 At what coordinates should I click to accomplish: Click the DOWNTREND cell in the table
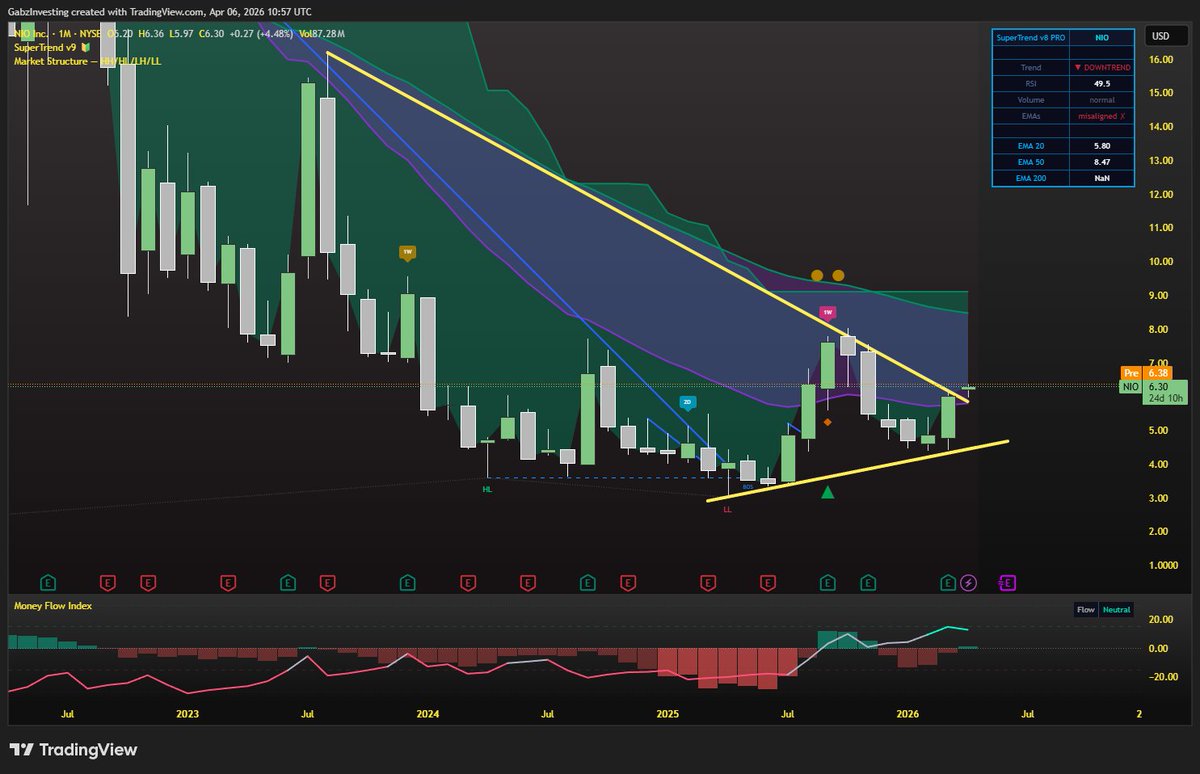(1103, 67)
